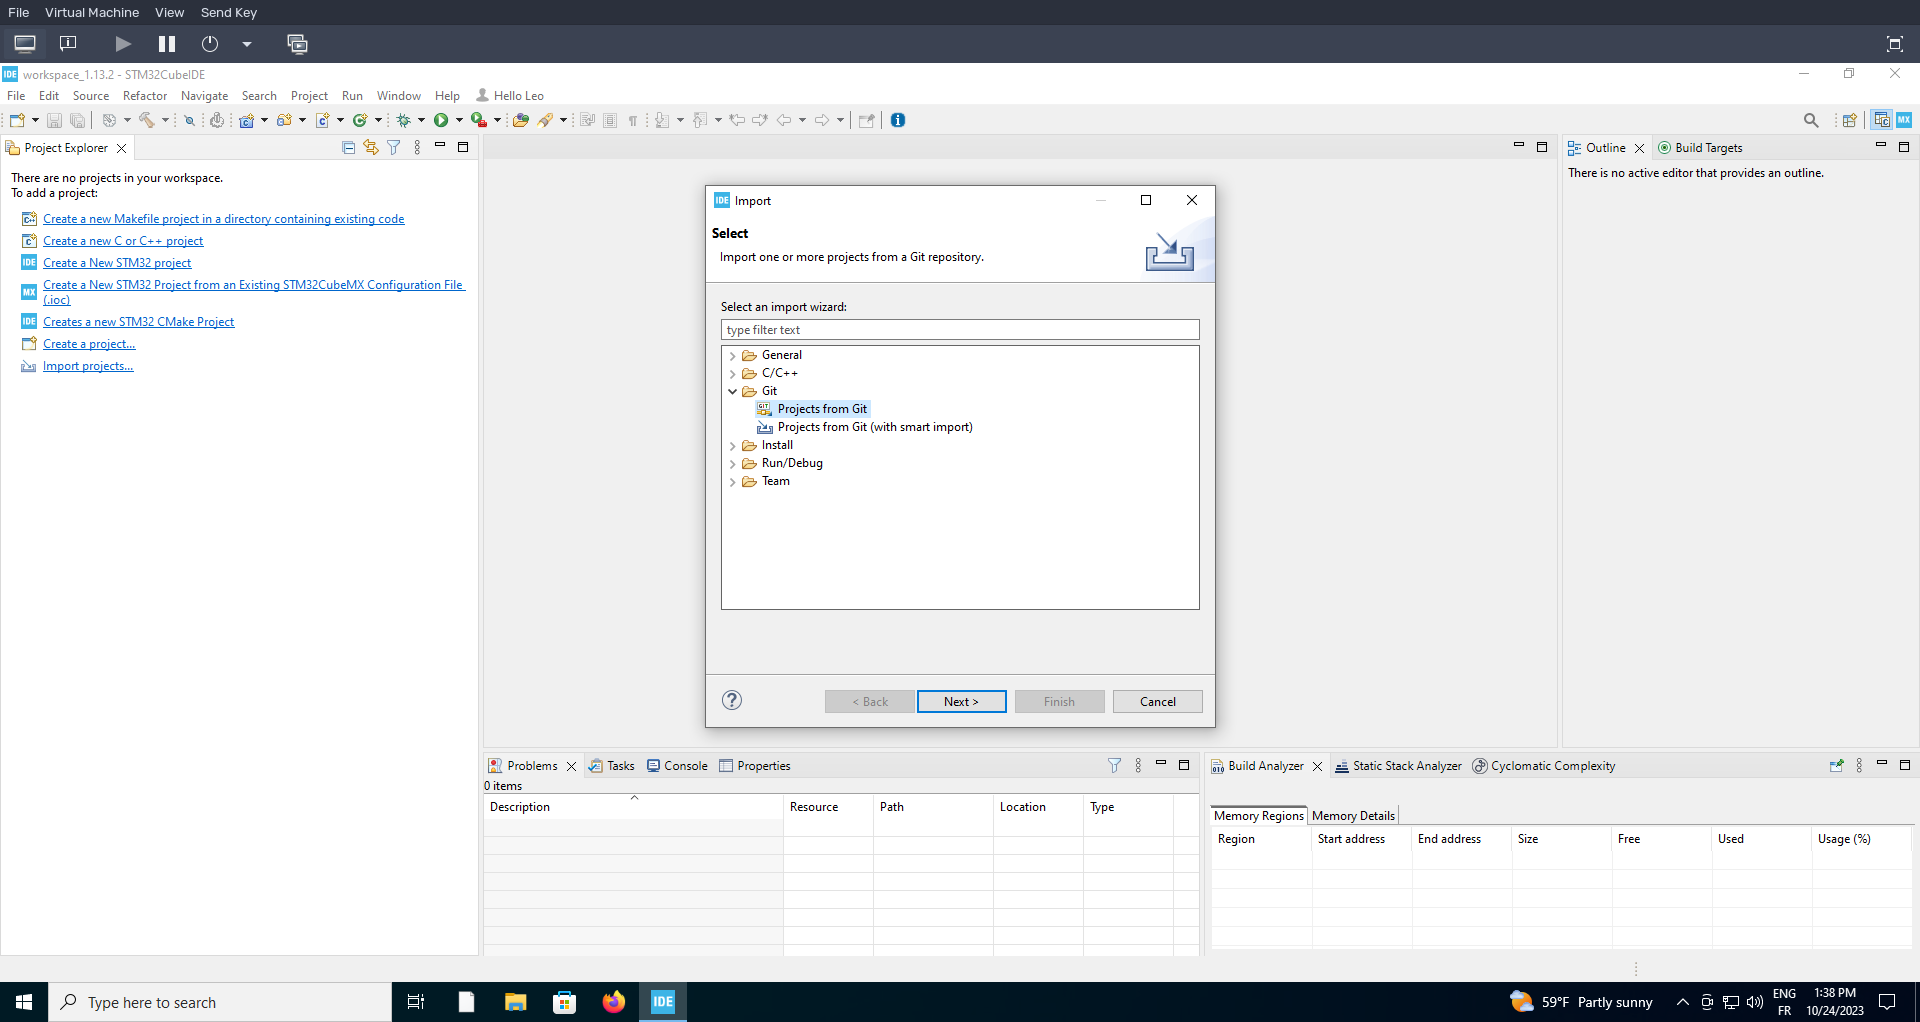Open the dropdown arrow next to Build hammer
The width and height of the screenshot is (1920, 1022).
click(165, 120)
